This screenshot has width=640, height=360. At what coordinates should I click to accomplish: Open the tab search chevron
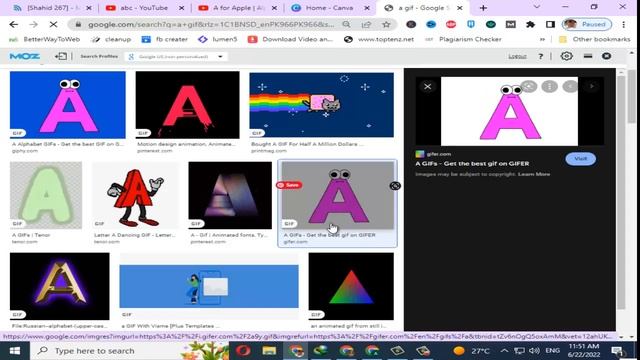[x=537, y=7]
